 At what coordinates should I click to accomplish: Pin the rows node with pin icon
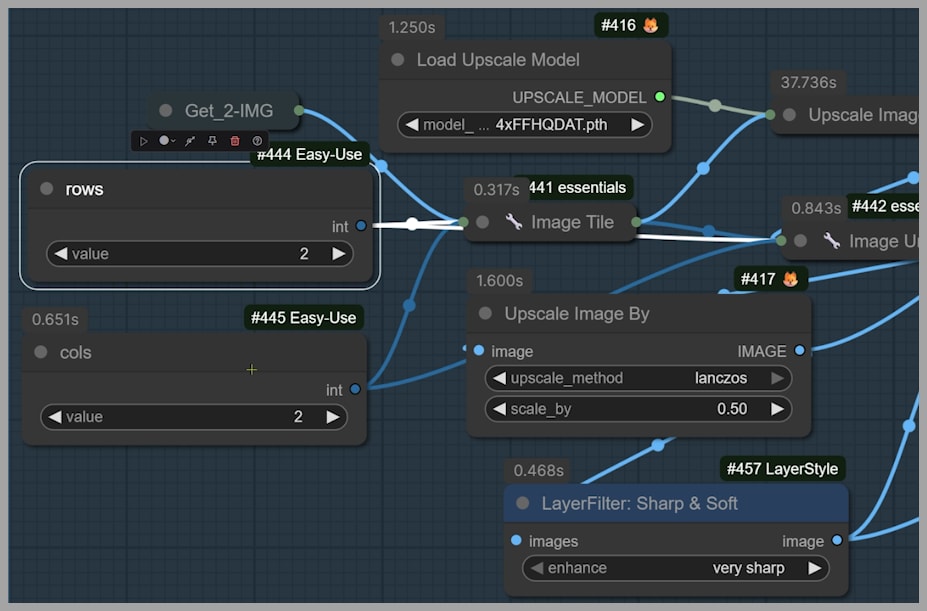pyautogui.click(x=212, y=141)
